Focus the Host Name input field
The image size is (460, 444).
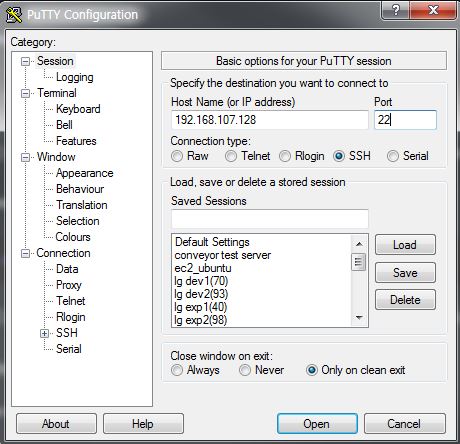pos(270,120)
